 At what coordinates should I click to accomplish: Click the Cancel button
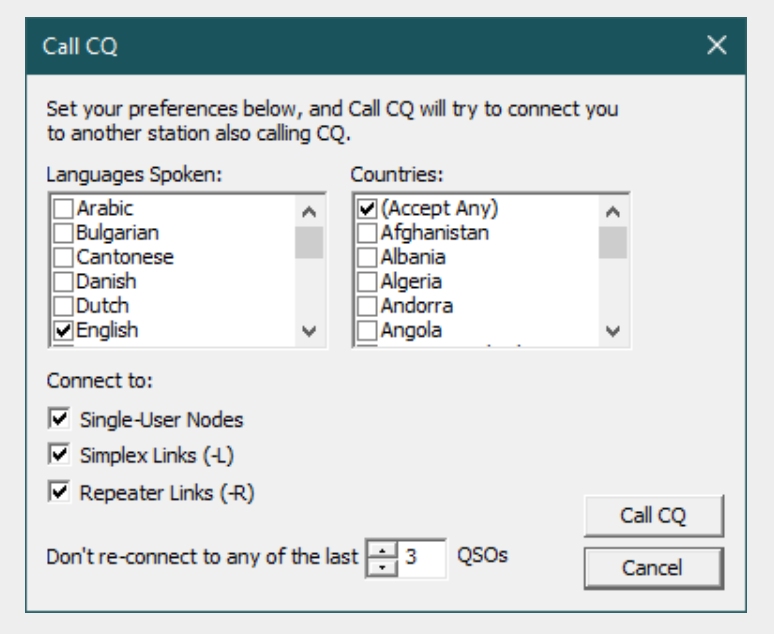(x=652, y=568)
